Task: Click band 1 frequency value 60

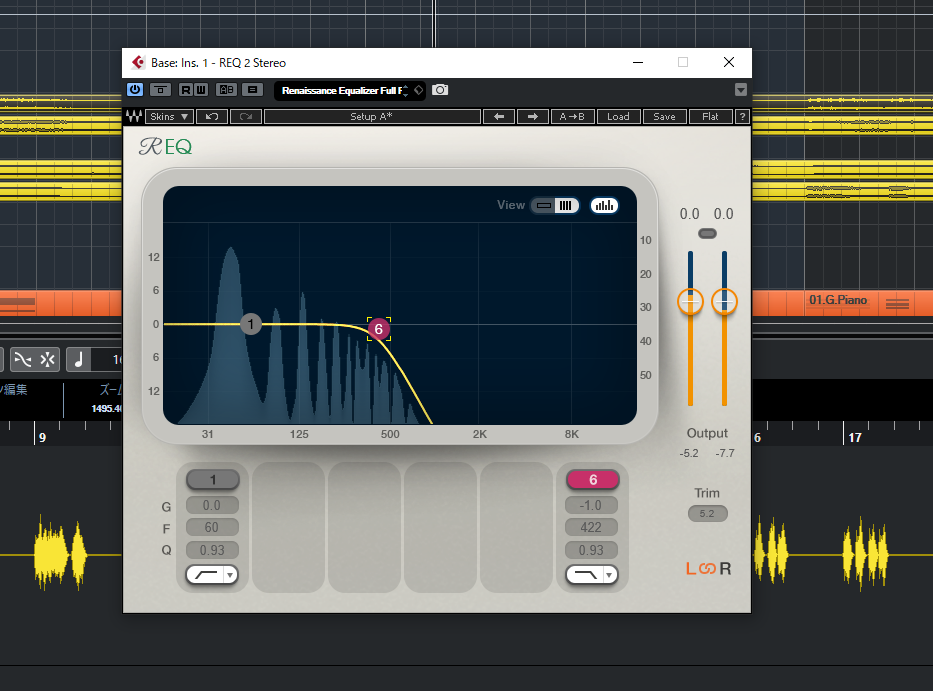Action: tap(212, 527)
